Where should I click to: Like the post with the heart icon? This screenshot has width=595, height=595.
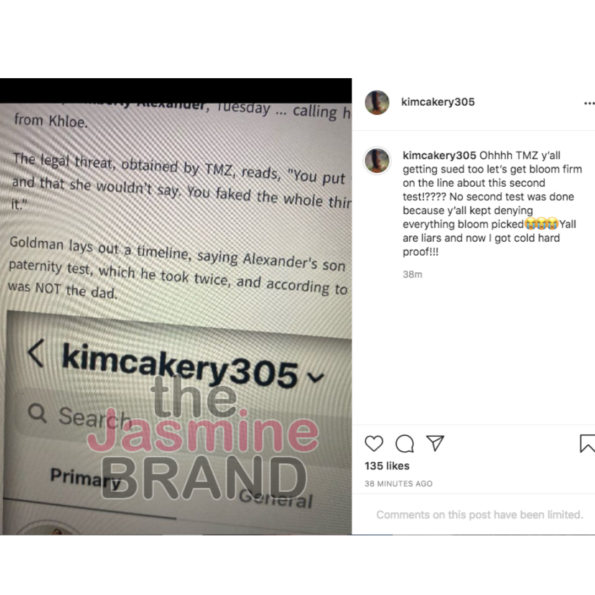click(374, 443)
